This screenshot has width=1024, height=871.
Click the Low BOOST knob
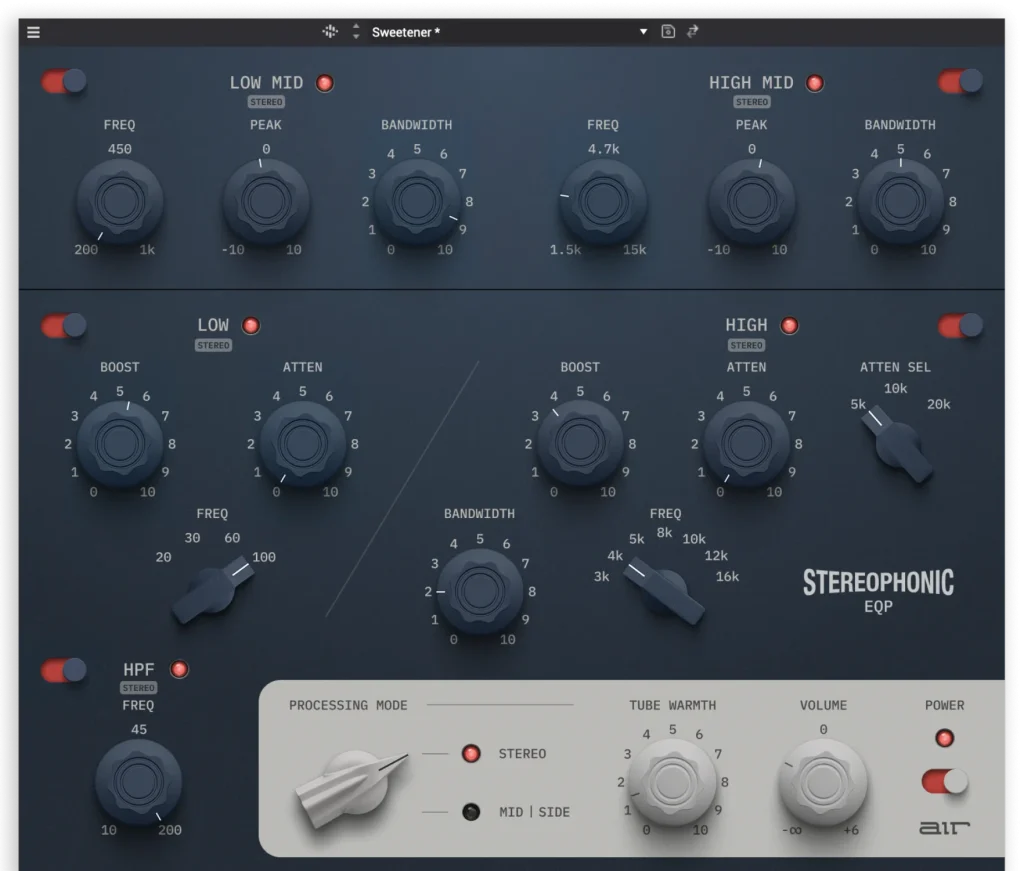pyautogui.click(x=120, y=444)
